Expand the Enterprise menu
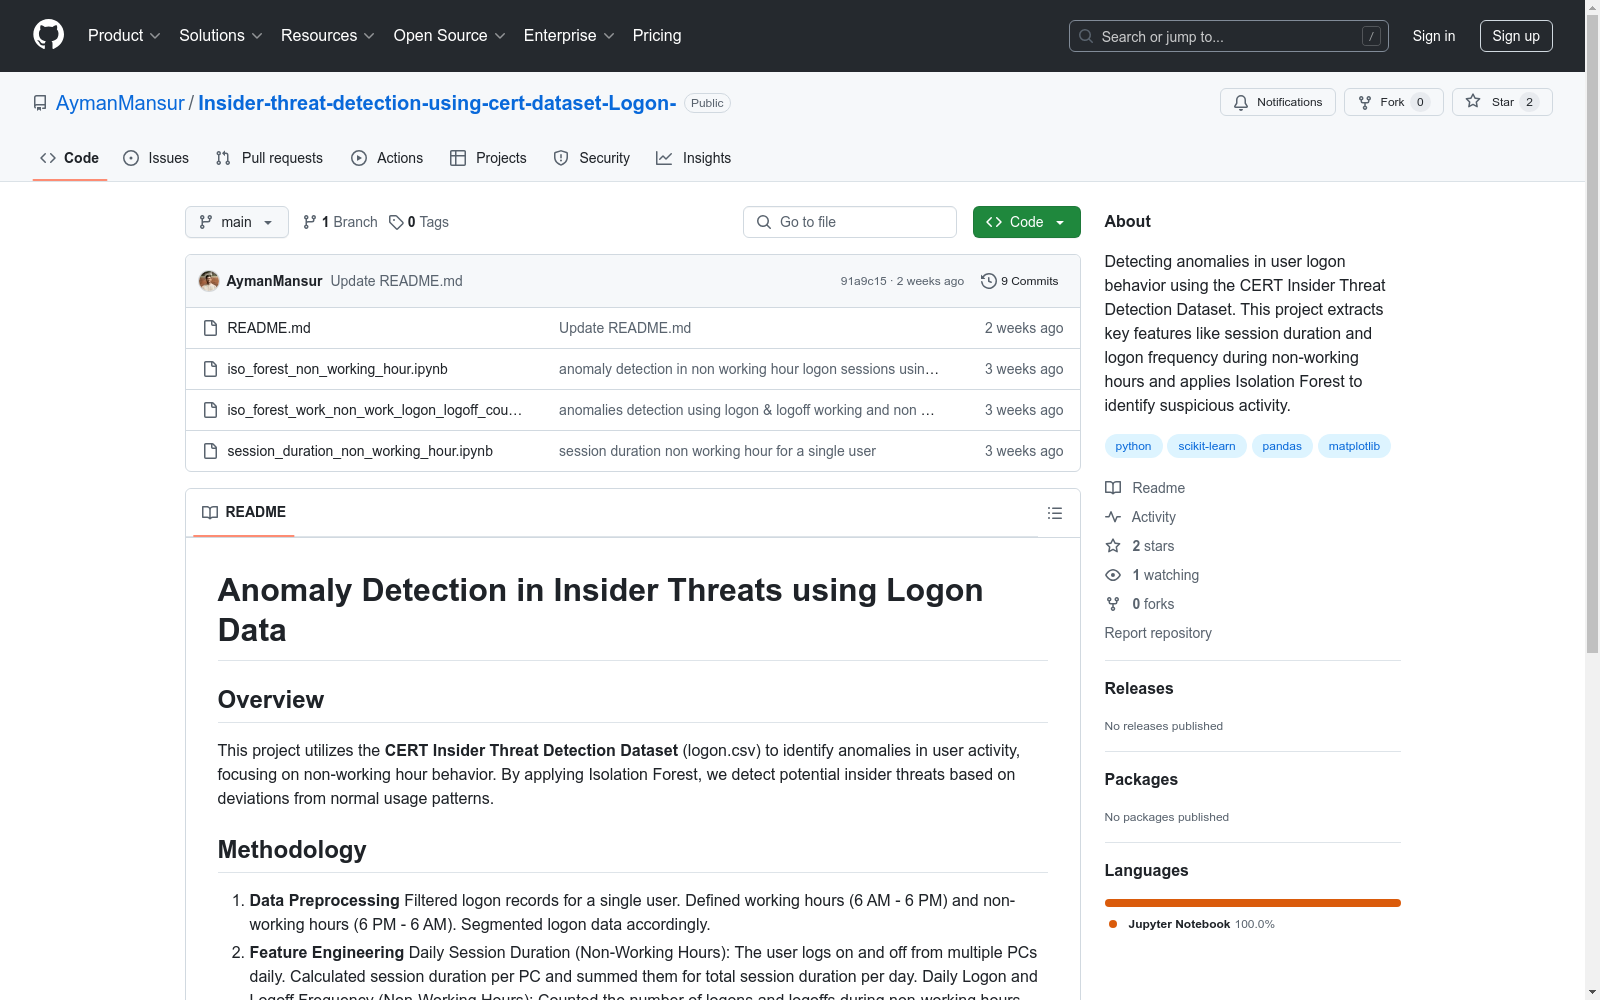 tap(569, 36)
